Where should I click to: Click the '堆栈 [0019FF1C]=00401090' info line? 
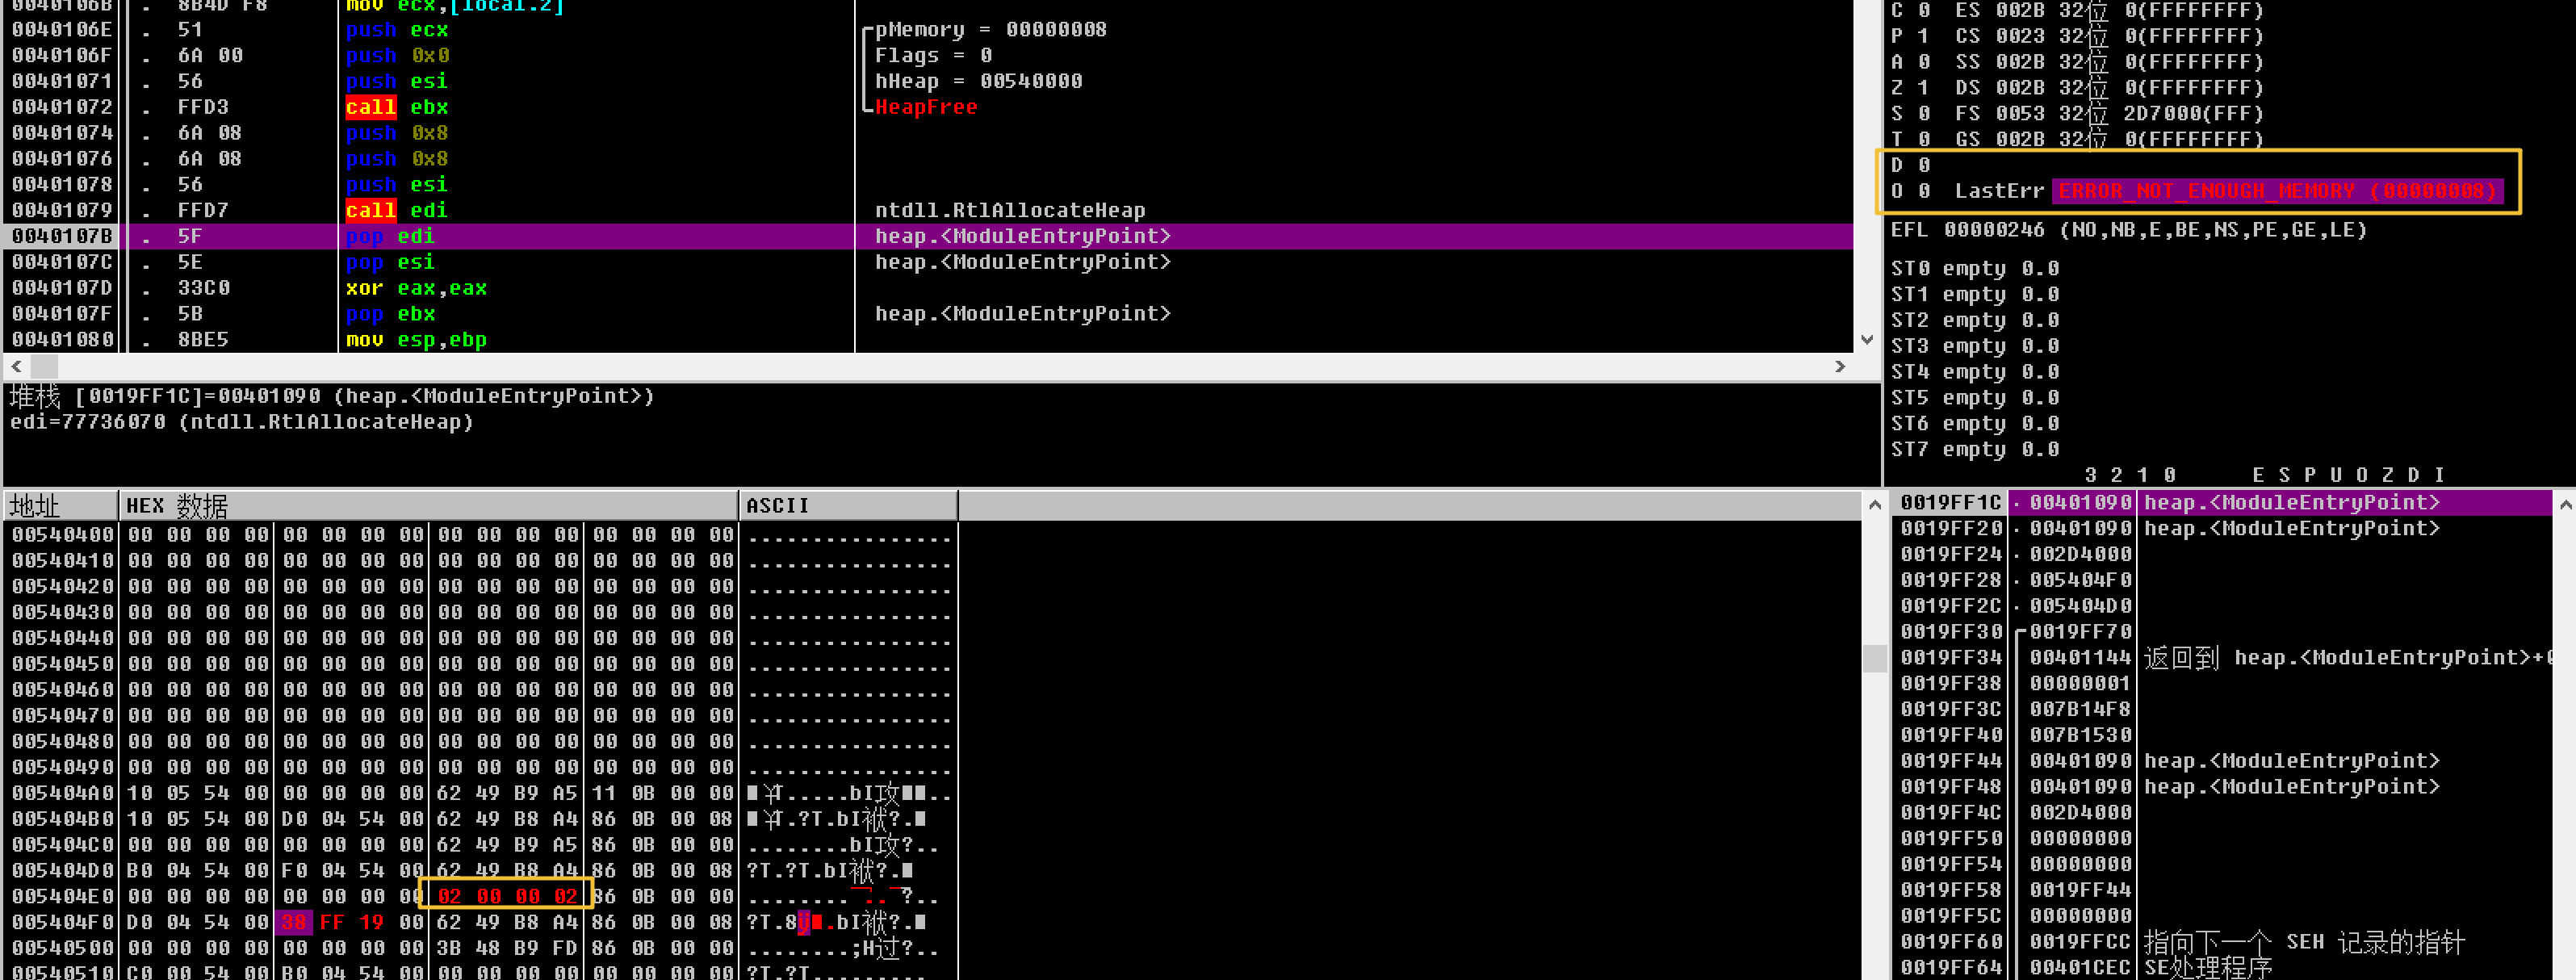tap(332, 396)
